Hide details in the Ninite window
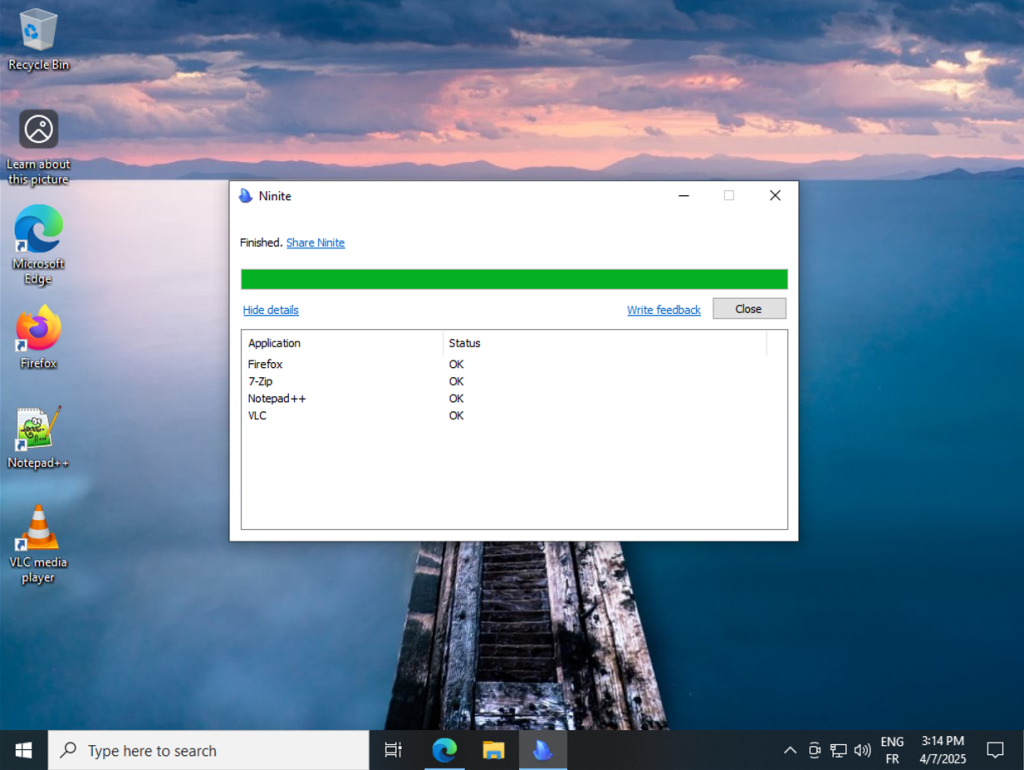 (270, 310)
